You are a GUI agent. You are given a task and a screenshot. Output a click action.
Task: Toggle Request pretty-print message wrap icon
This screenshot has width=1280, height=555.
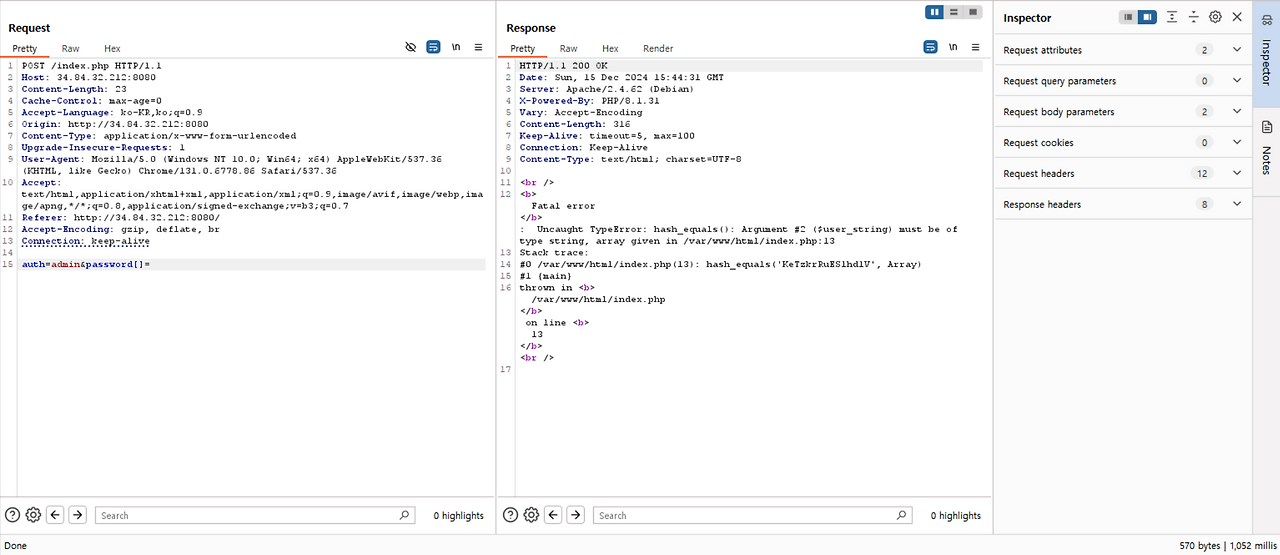pos(433,47)
